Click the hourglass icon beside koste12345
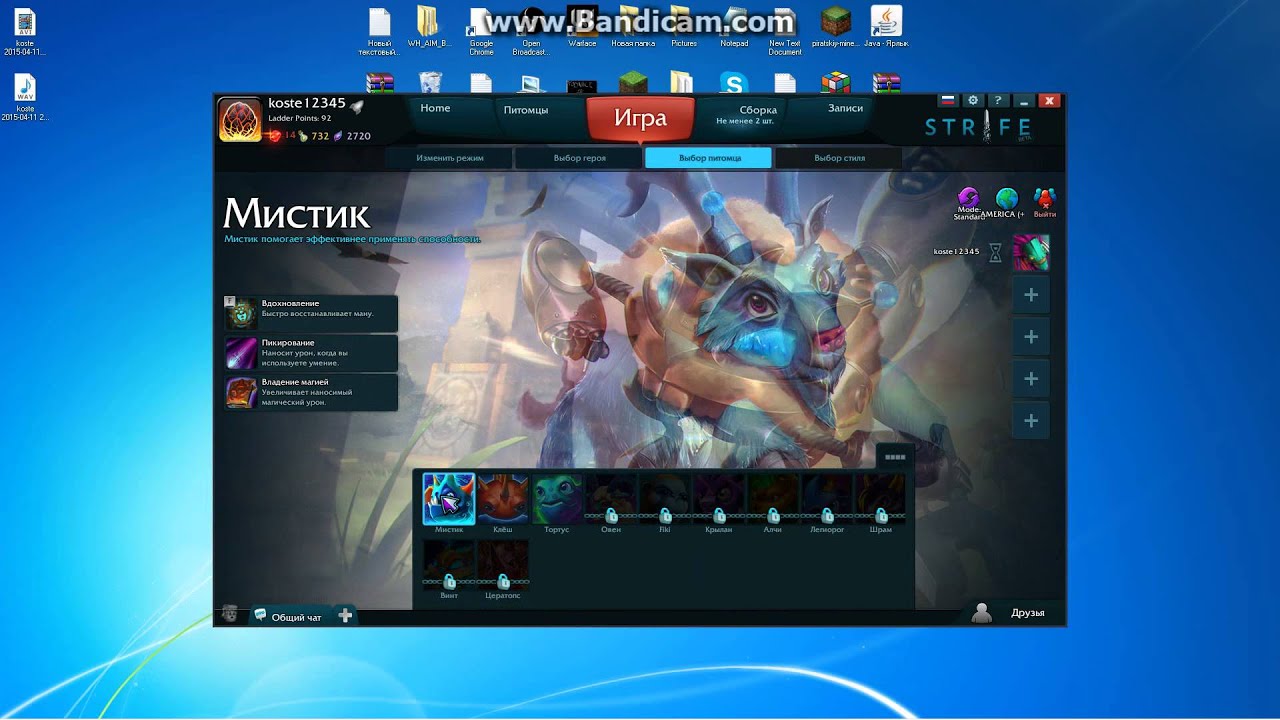The image size is (1280, 720). (995, 253)
